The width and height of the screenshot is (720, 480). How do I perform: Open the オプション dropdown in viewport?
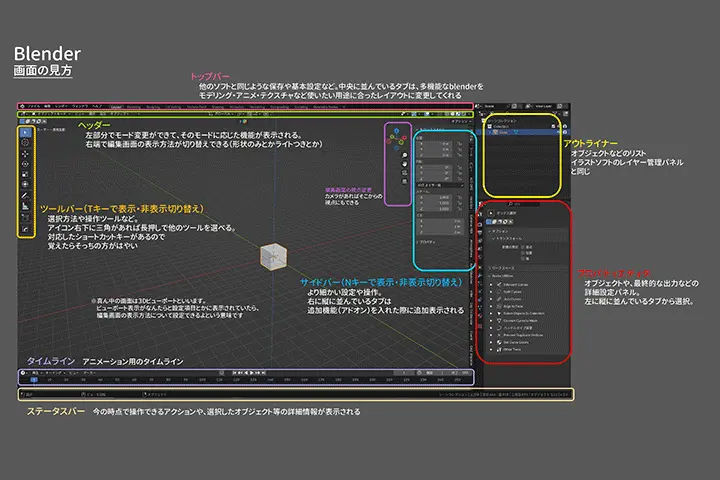(x=461, y=121)
